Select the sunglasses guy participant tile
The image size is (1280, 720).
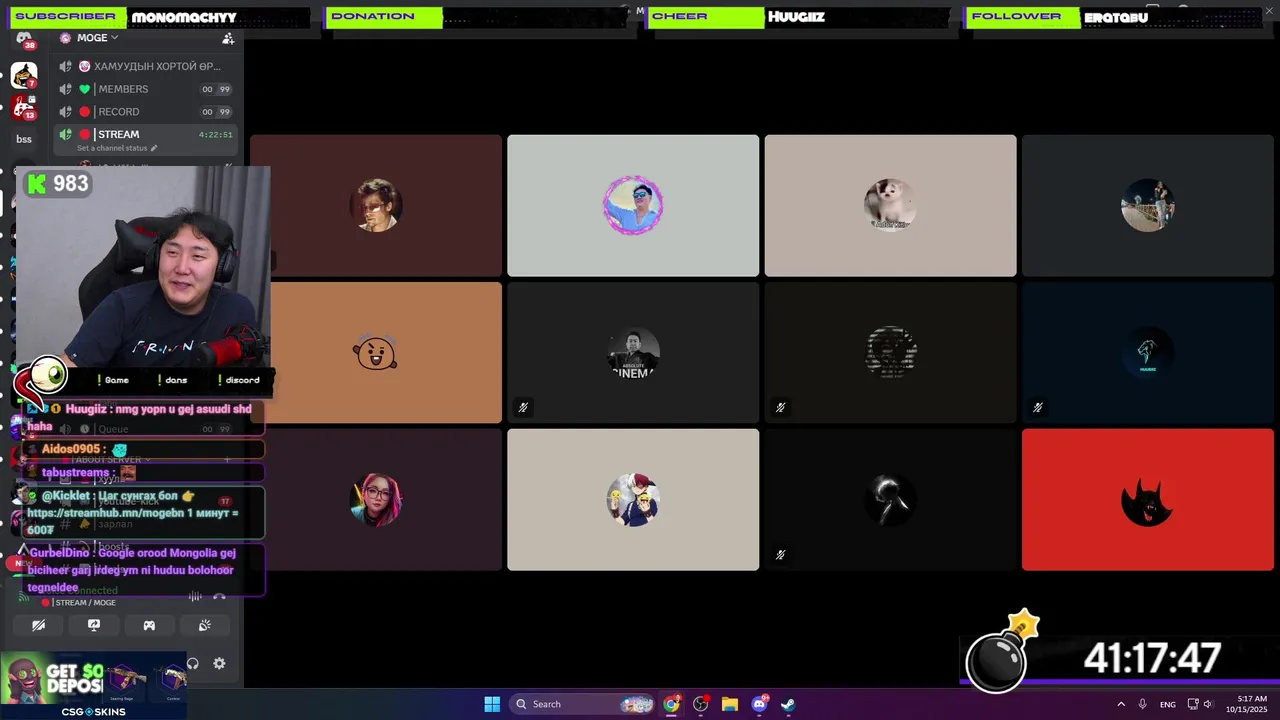[376, 205]
